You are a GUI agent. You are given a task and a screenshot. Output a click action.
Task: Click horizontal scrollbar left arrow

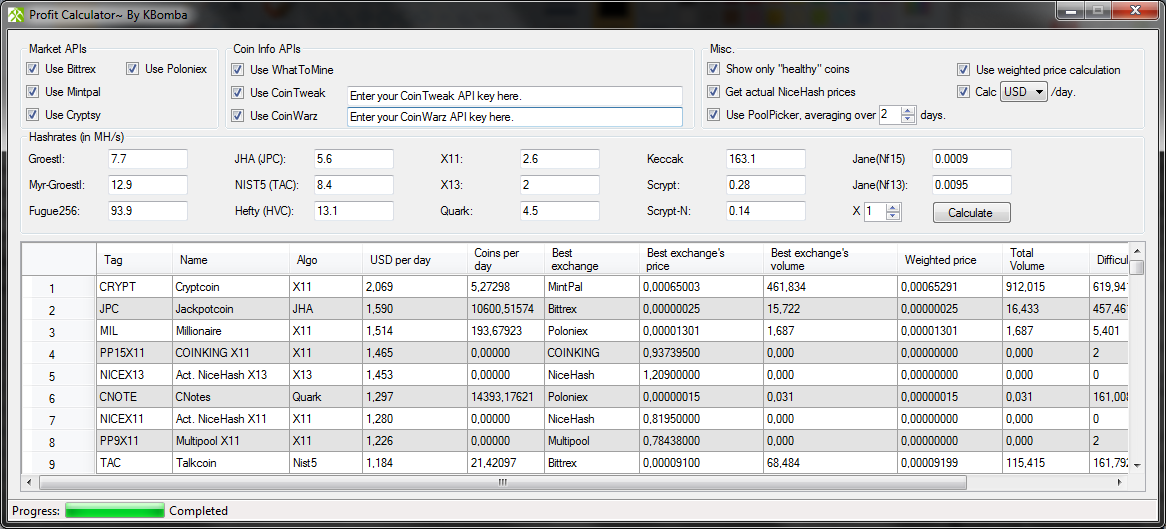(x=30, y=483)
